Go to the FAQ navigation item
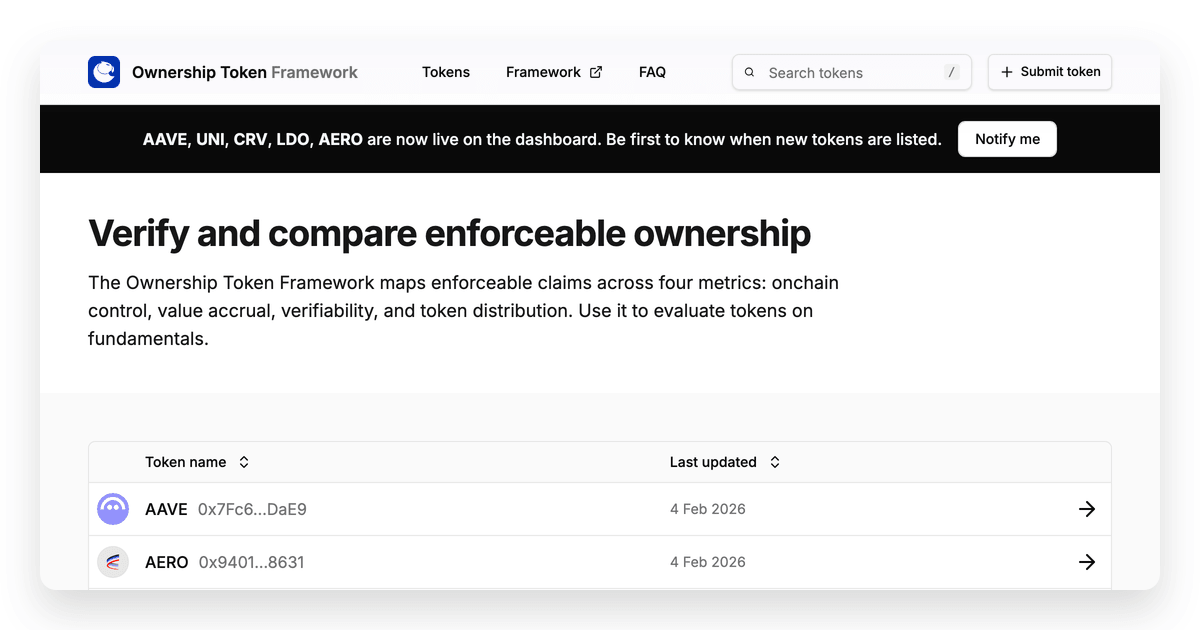The height and width of the screenshot is (630, 1200). 652,72
